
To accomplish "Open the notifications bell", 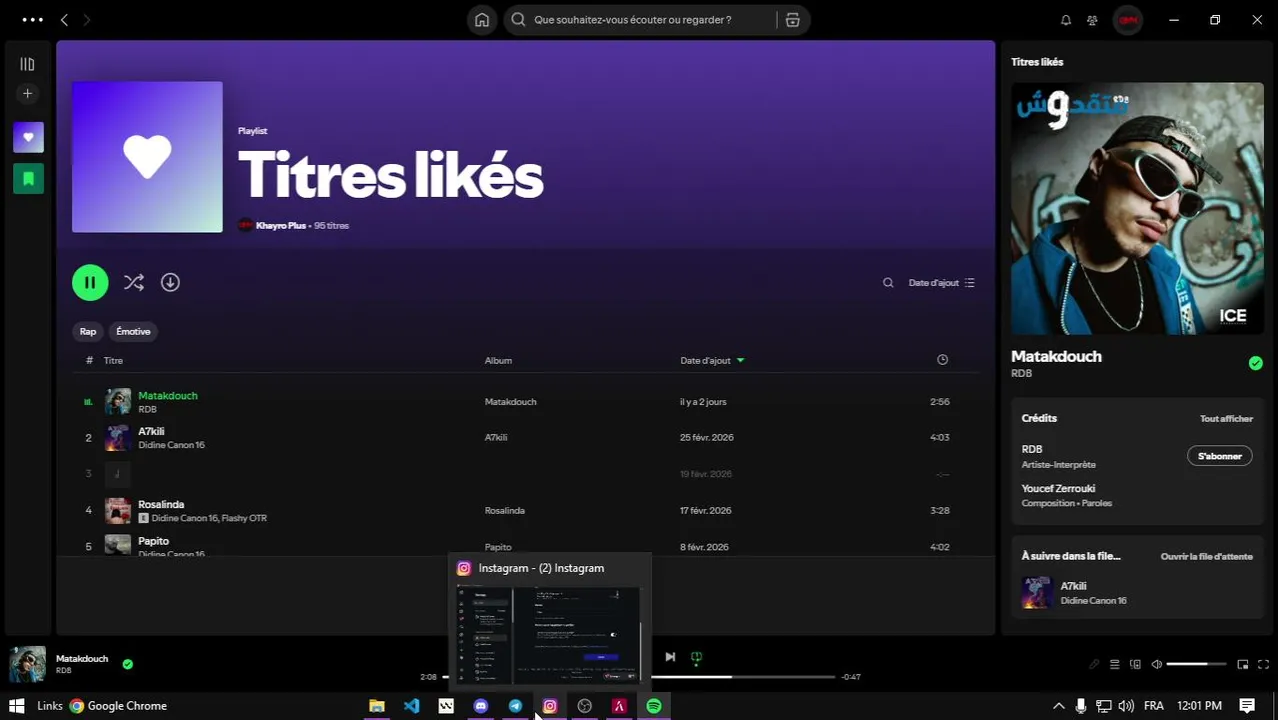I will (x=1066, y=20).
